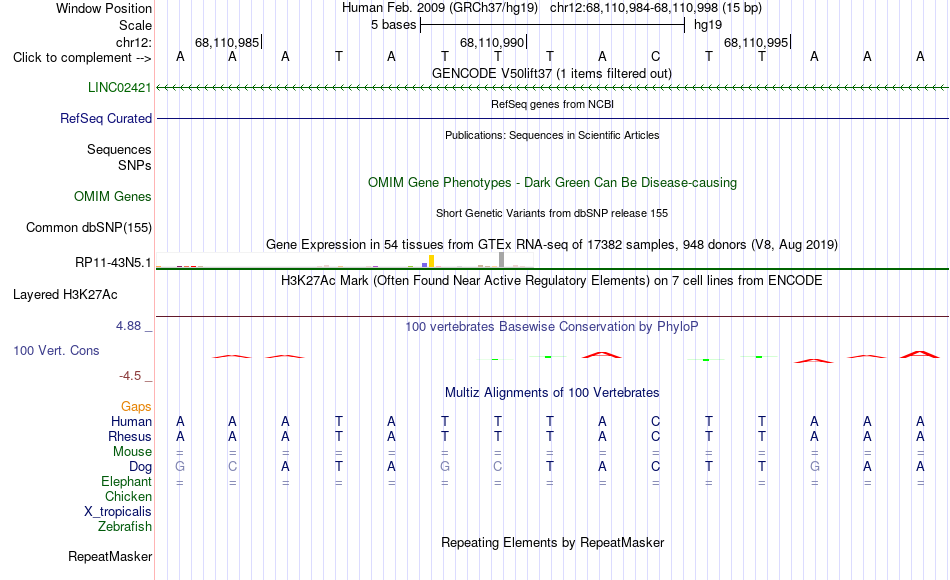
Task: Click the Scale label
Action: (x=136, y=25)
